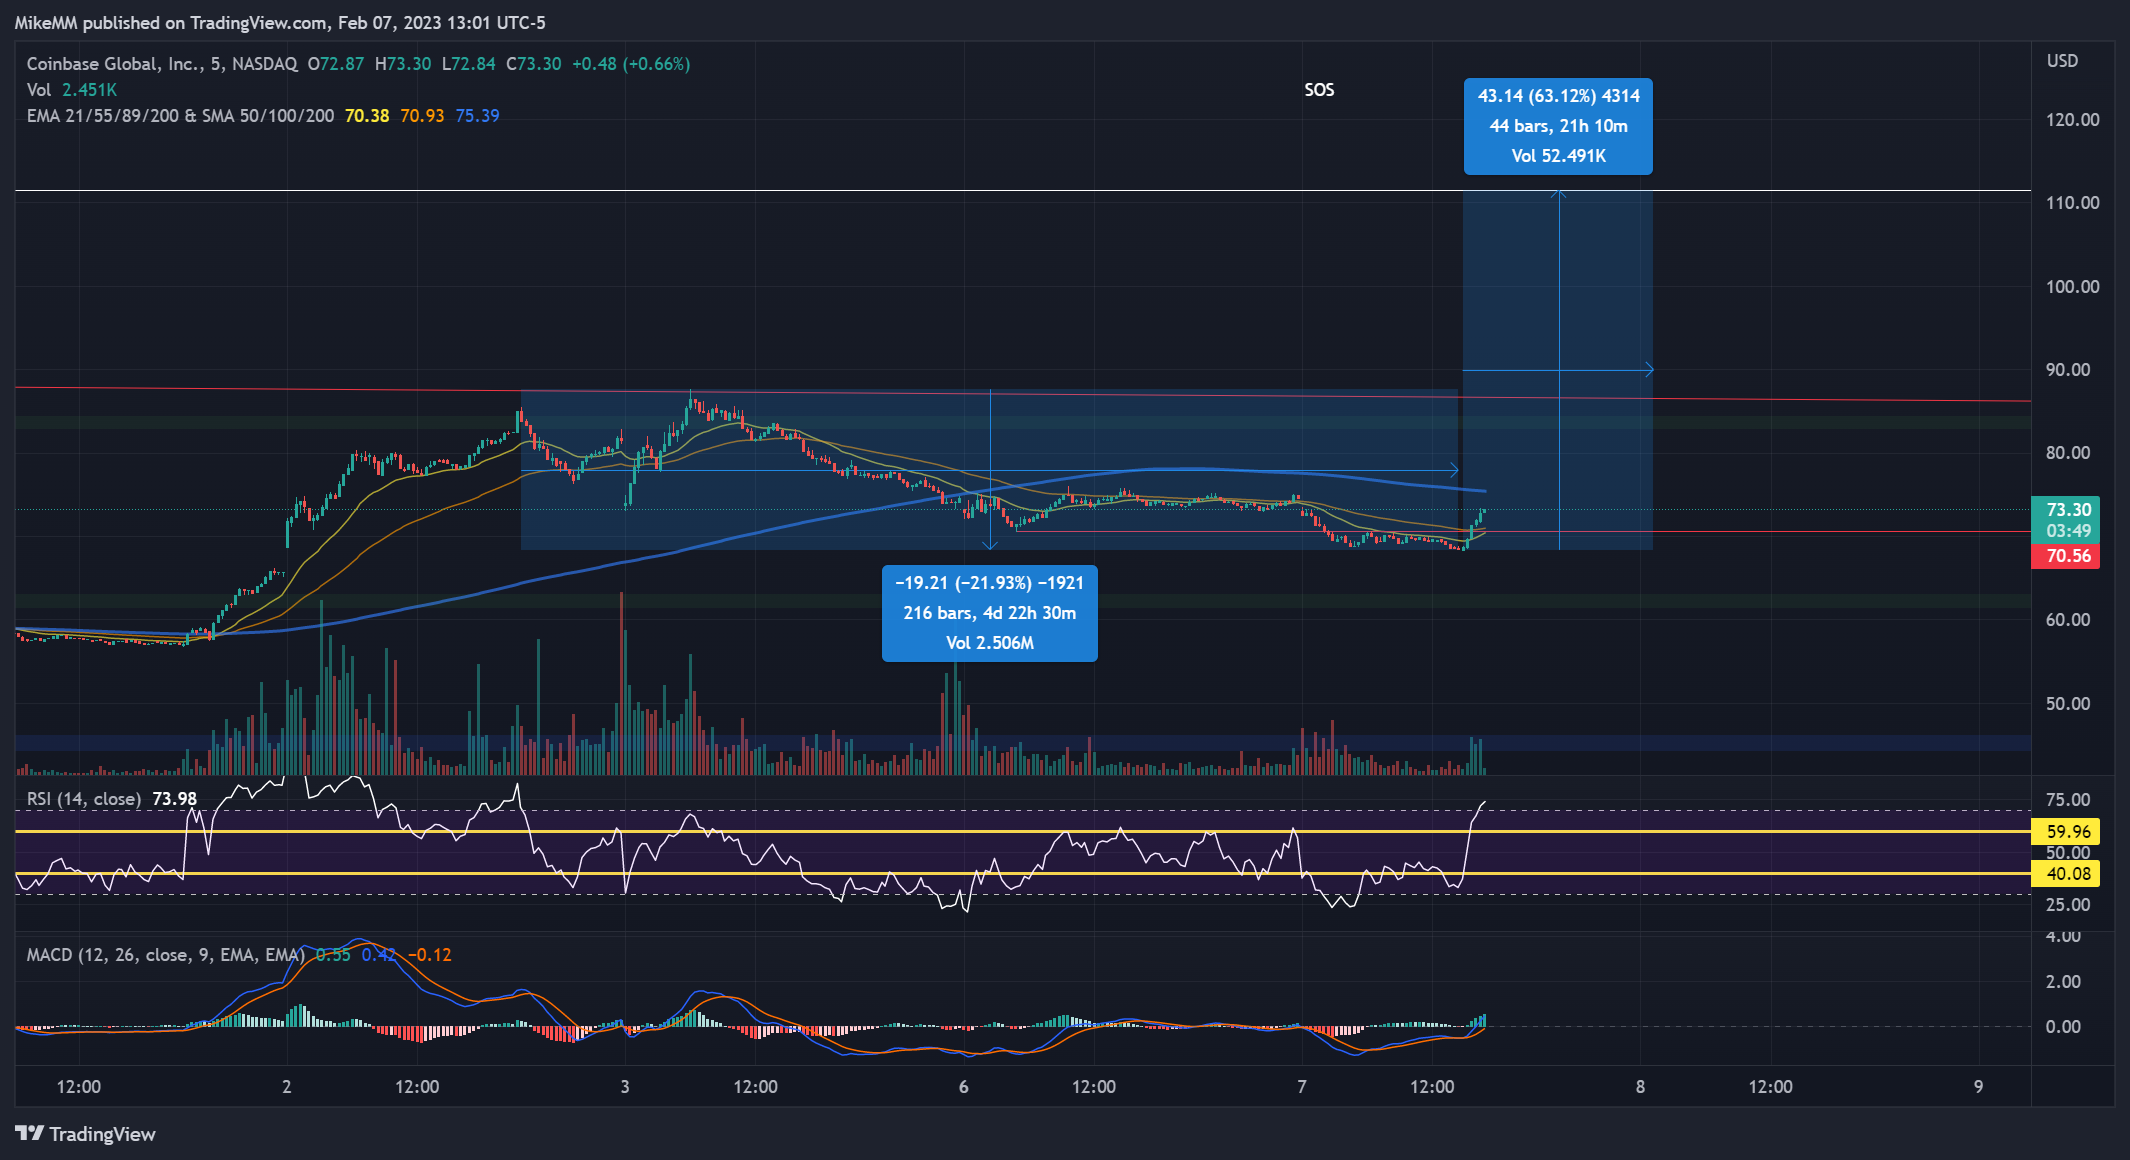Click the 80.00 price axis label
2130x1160 pixels.
pos(2067,453)
